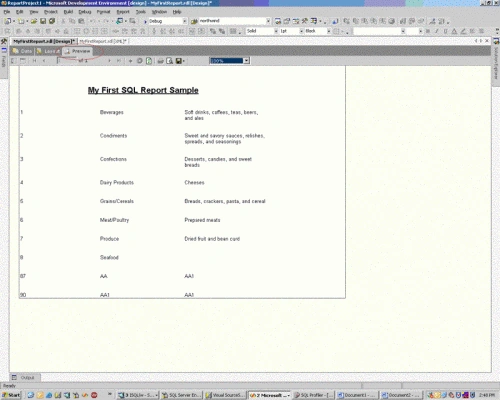Open the 100% zoom dropdown
This screenshot has height=400, width=500.
click(x=246, y=61)
